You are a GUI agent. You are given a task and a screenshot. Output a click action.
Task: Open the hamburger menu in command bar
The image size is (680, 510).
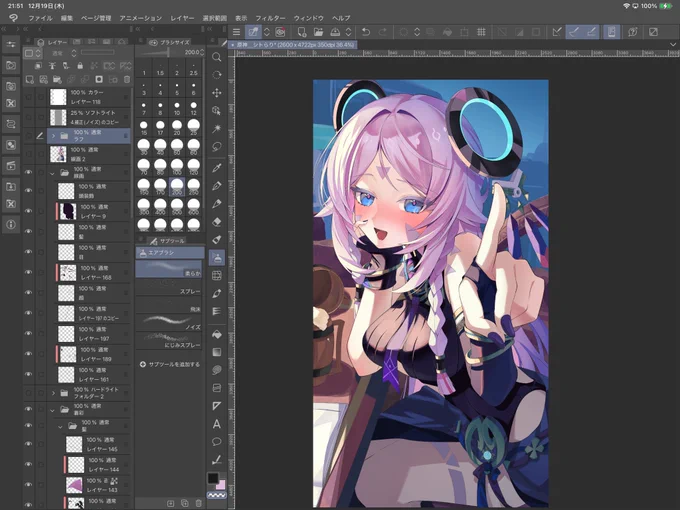click(x=236, y=32)
